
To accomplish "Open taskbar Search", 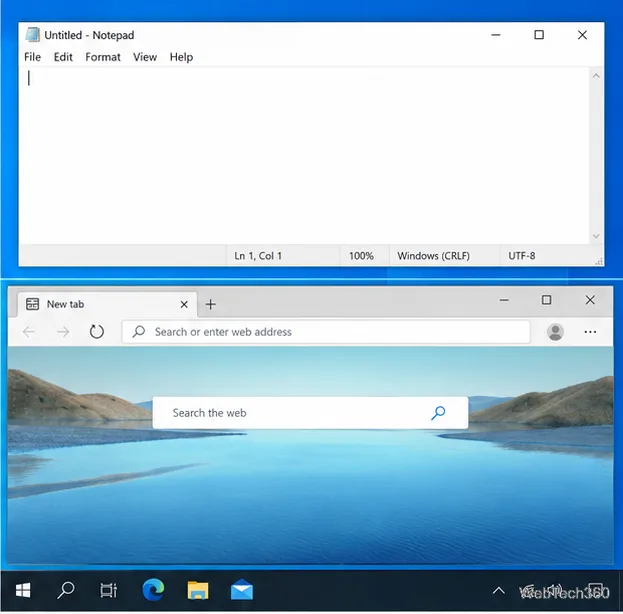I will click(x=66, y=591).
